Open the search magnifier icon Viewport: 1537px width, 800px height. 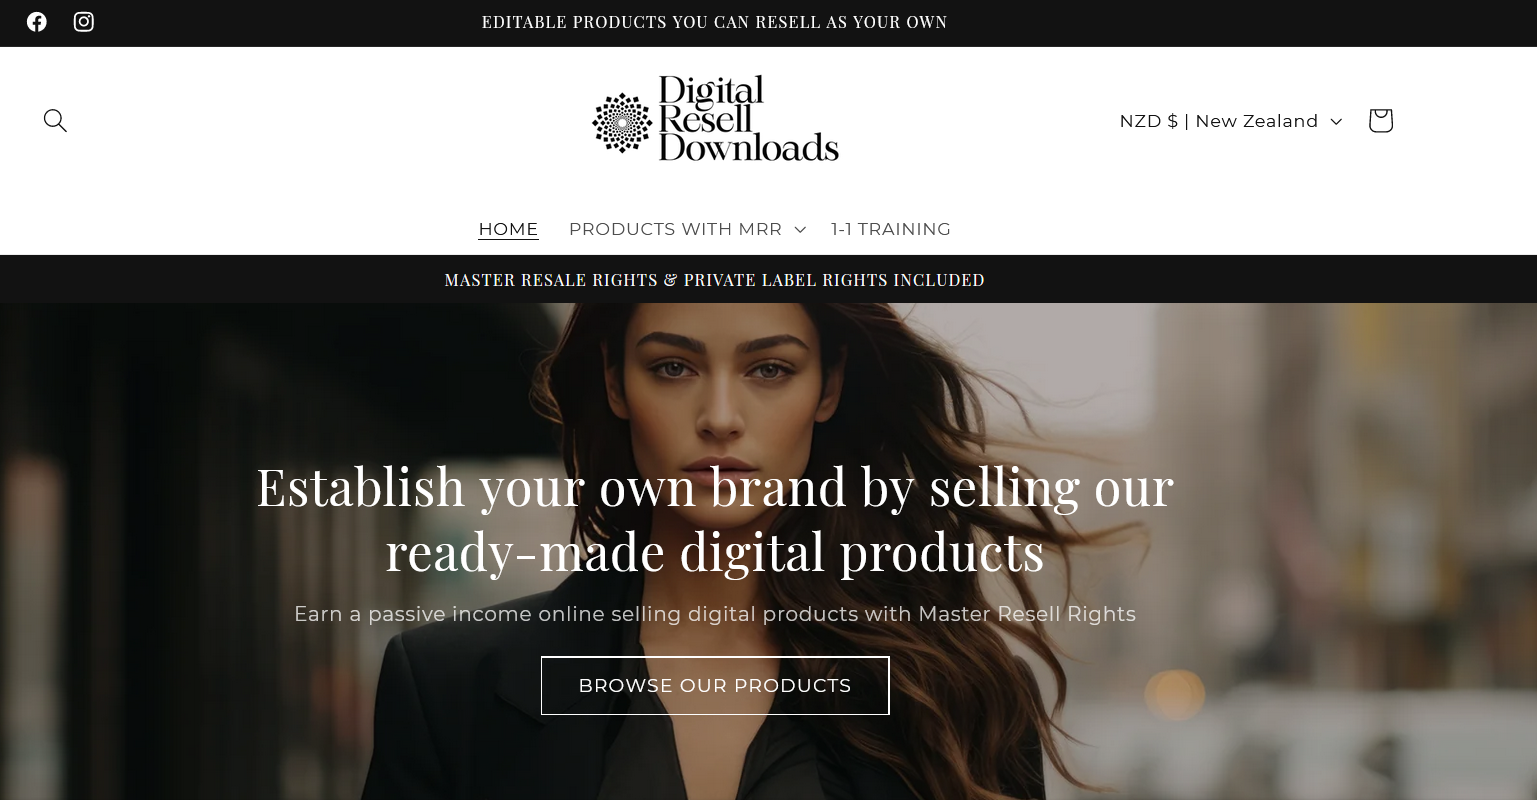click(x=55, y=121)
